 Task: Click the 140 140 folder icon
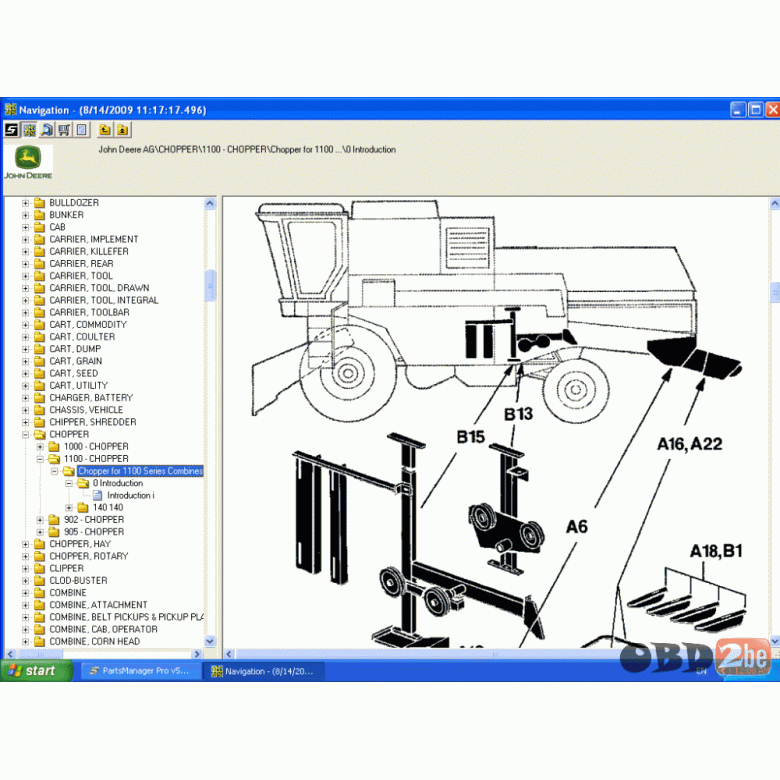coord(83,508)
